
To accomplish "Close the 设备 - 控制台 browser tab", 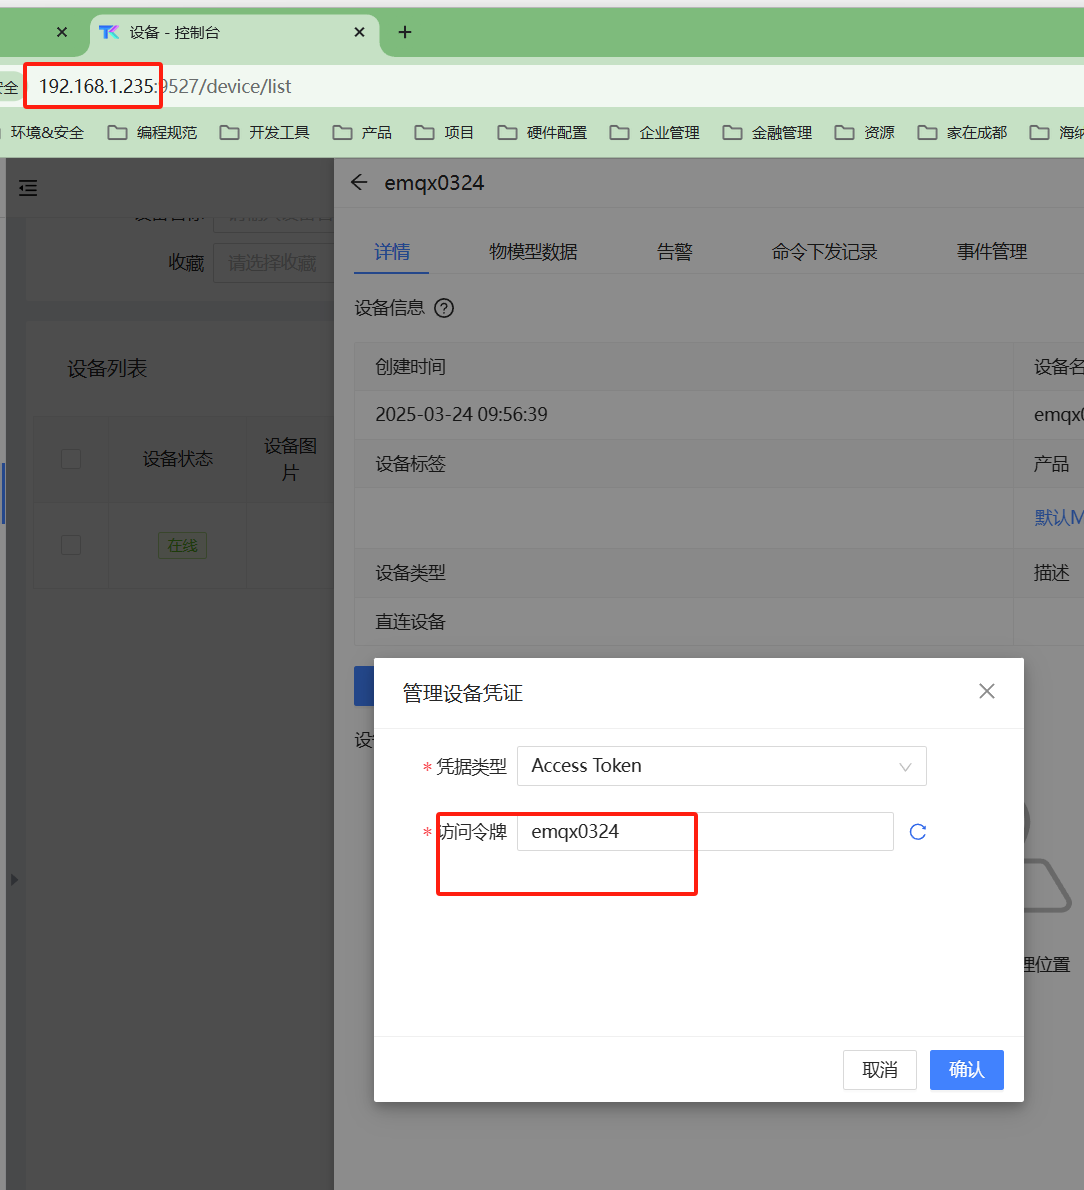I will click(x=359, y=32).
